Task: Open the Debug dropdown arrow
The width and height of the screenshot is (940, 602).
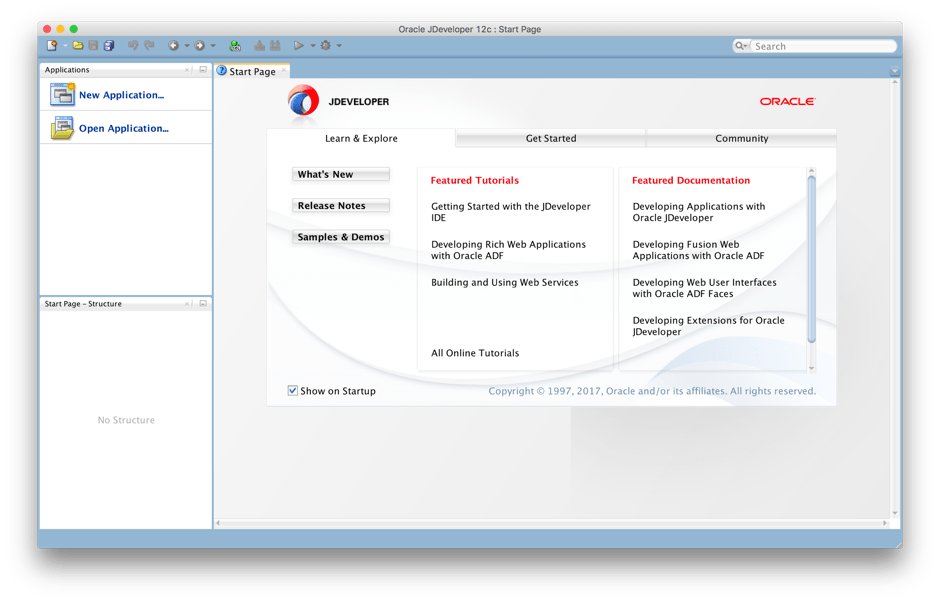Action: coord(339,46)
